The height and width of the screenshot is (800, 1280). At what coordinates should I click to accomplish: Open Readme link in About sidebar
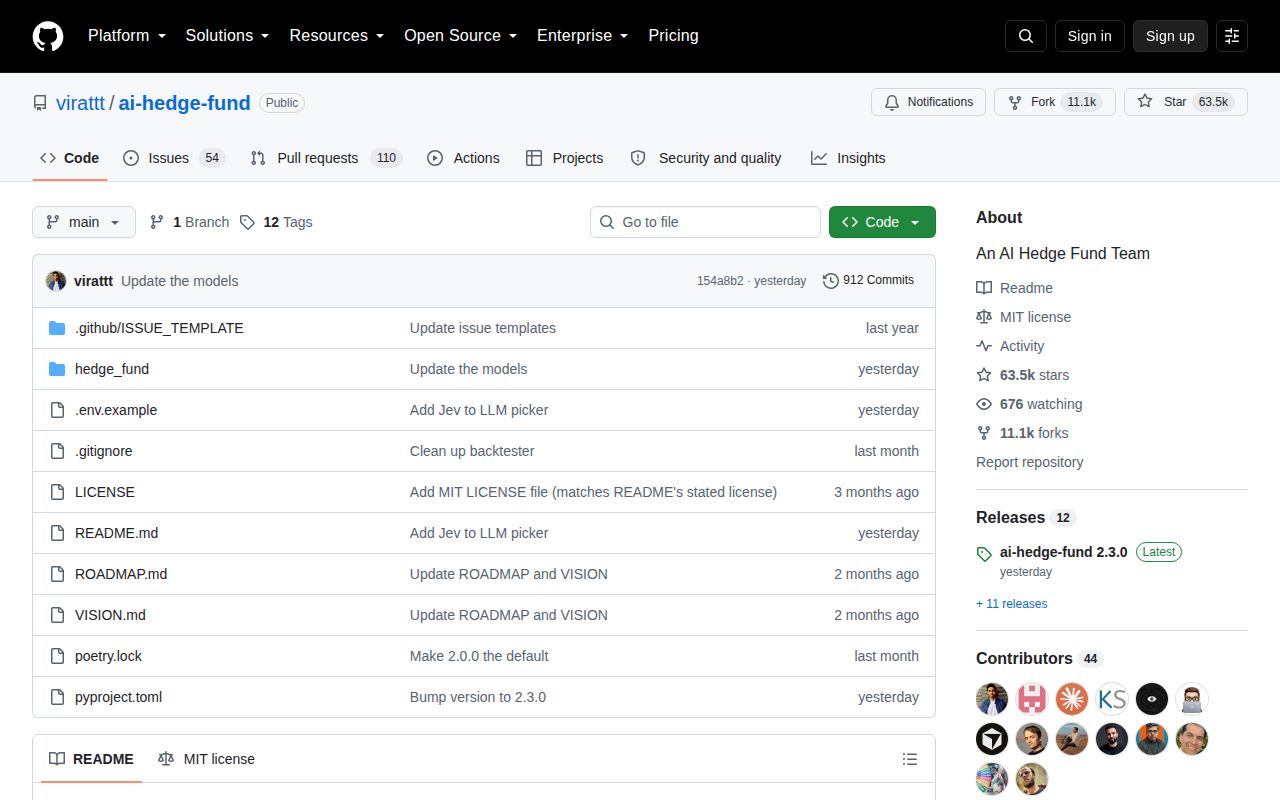click(x=1014, y=288)
